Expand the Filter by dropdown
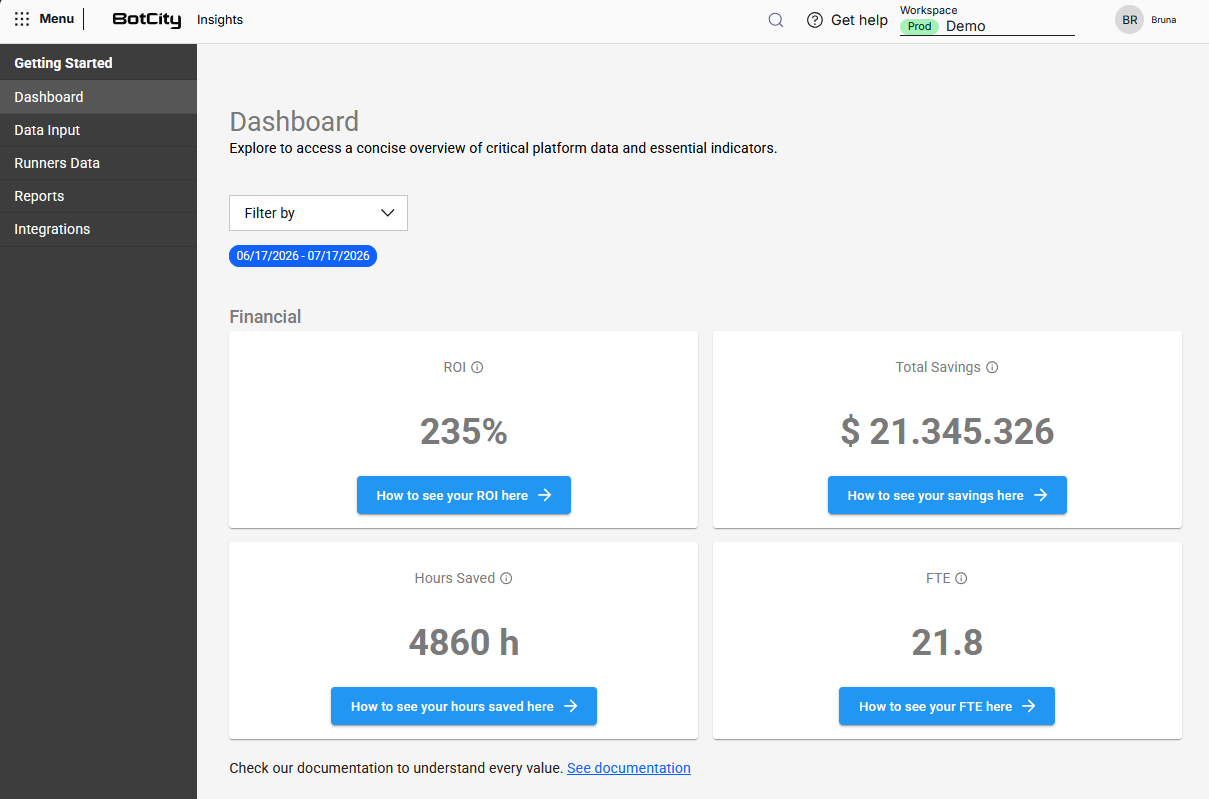 tap(318, 213)
